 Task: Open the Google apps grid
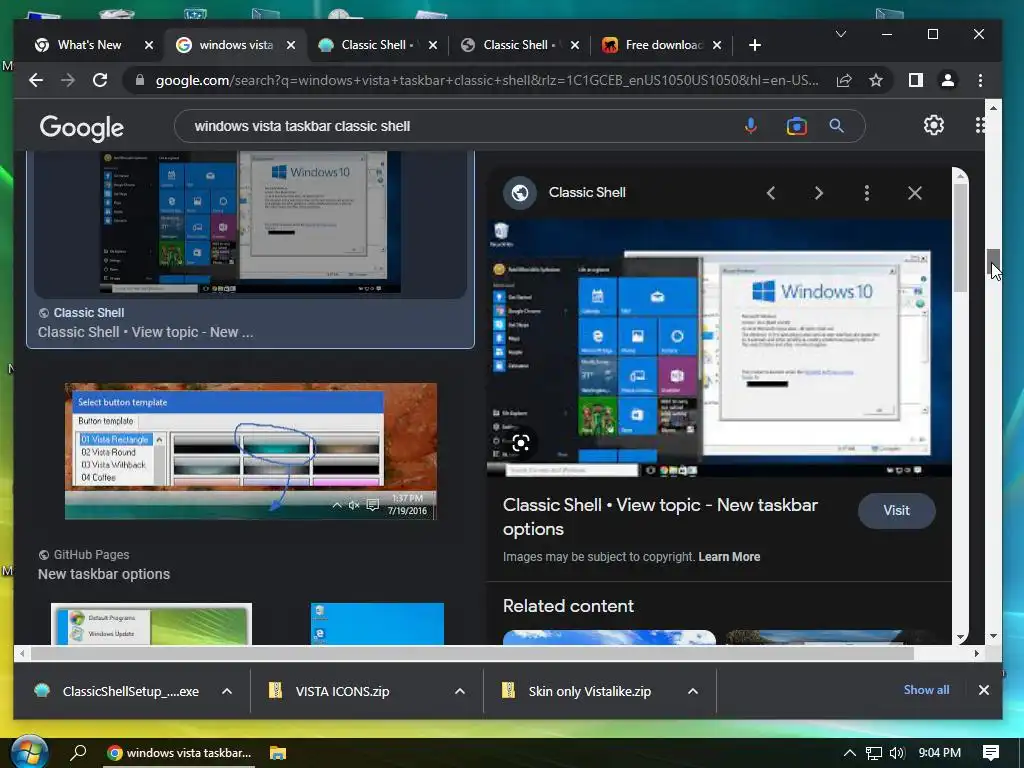(x=980, y=125)
